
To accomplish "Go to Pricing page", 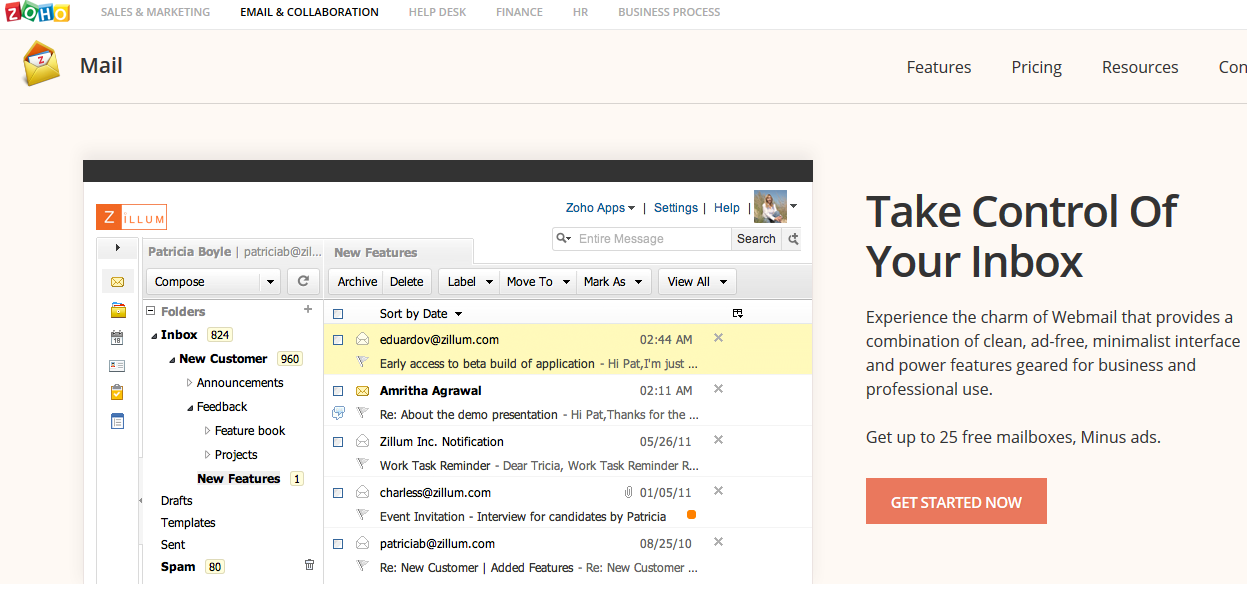I will (1036, 67).
